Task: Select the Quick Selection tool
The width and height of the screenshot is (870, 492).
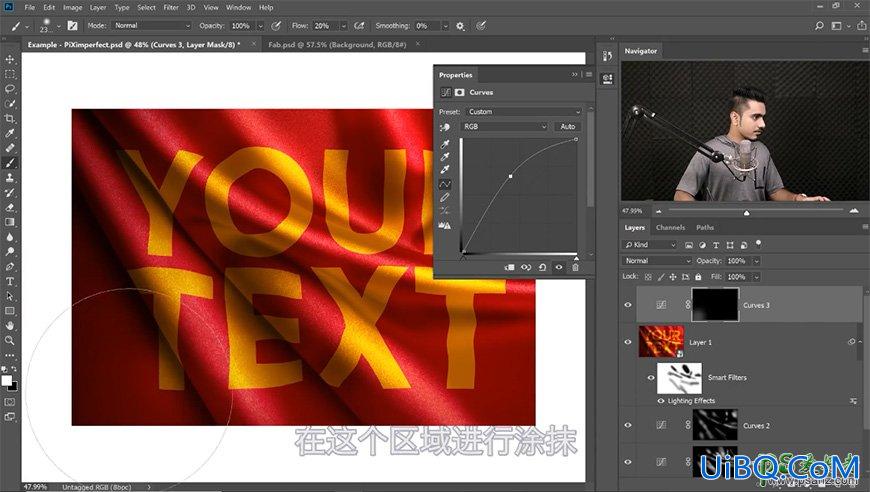Action: [9, 104]
